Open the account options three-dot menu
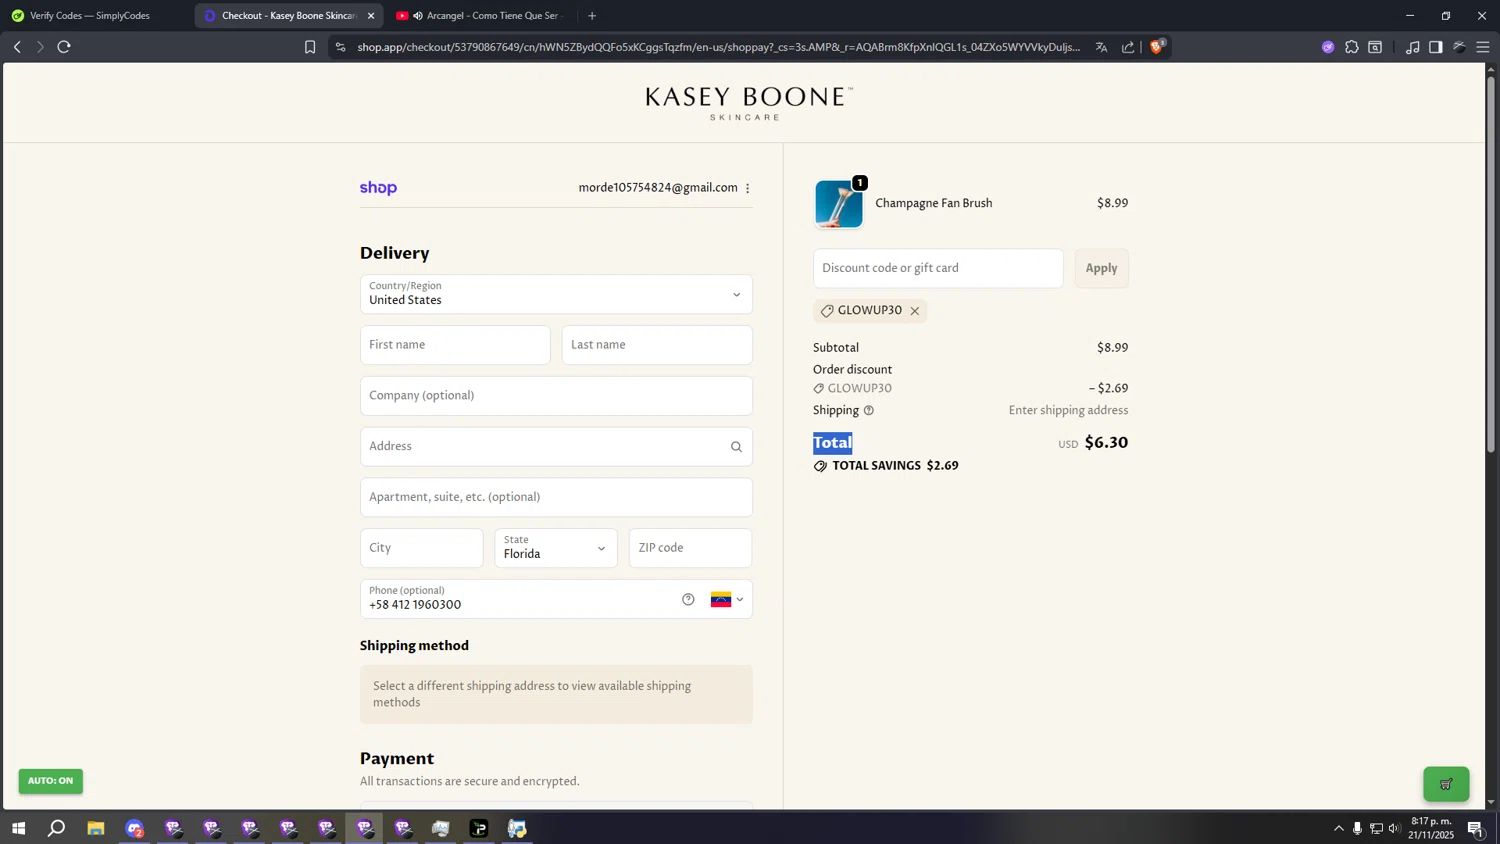The height and width of the screenshot is (844, 1500). (x=747, y=188)
